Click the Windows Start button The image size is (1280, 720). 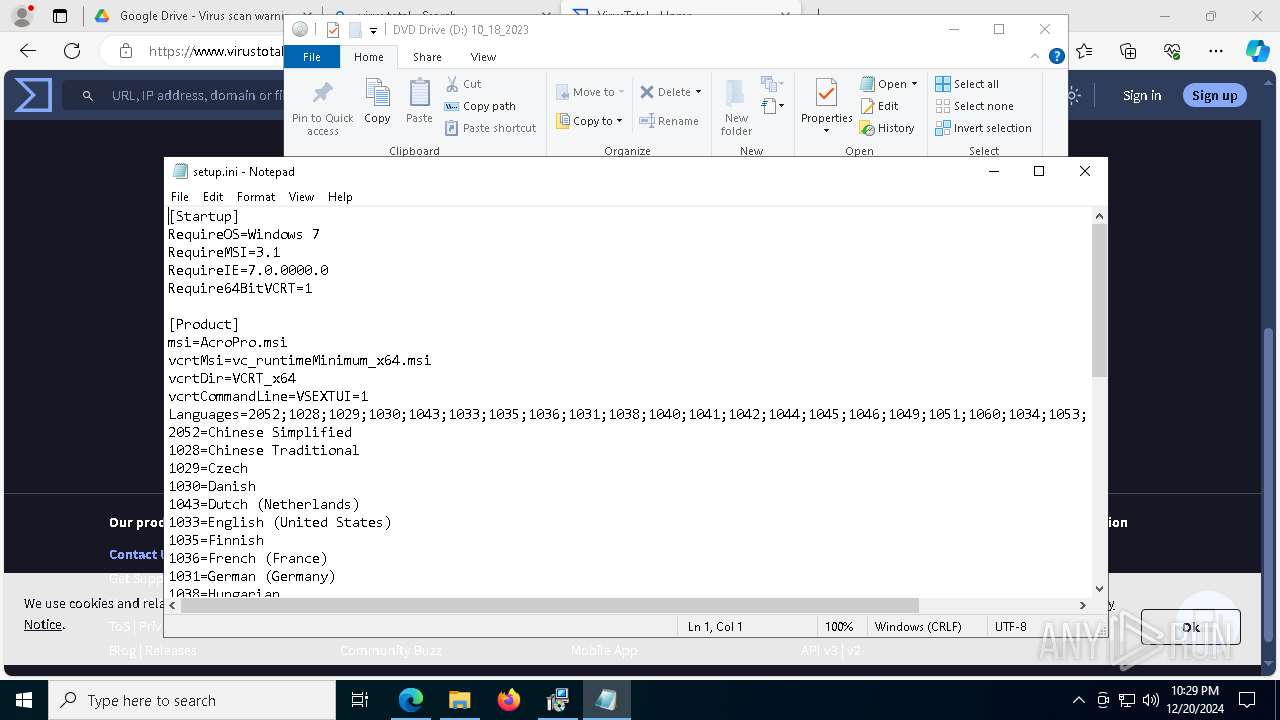tap(24, 700)
